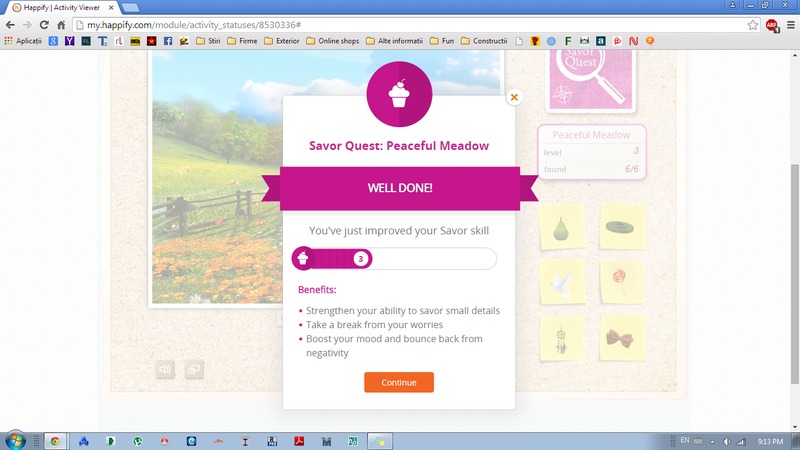This screenshot has height=450, width=800.
Task: Expand the Alte informatii bookmarks folder
Action: pyautogui.click(x=394, y=41)
